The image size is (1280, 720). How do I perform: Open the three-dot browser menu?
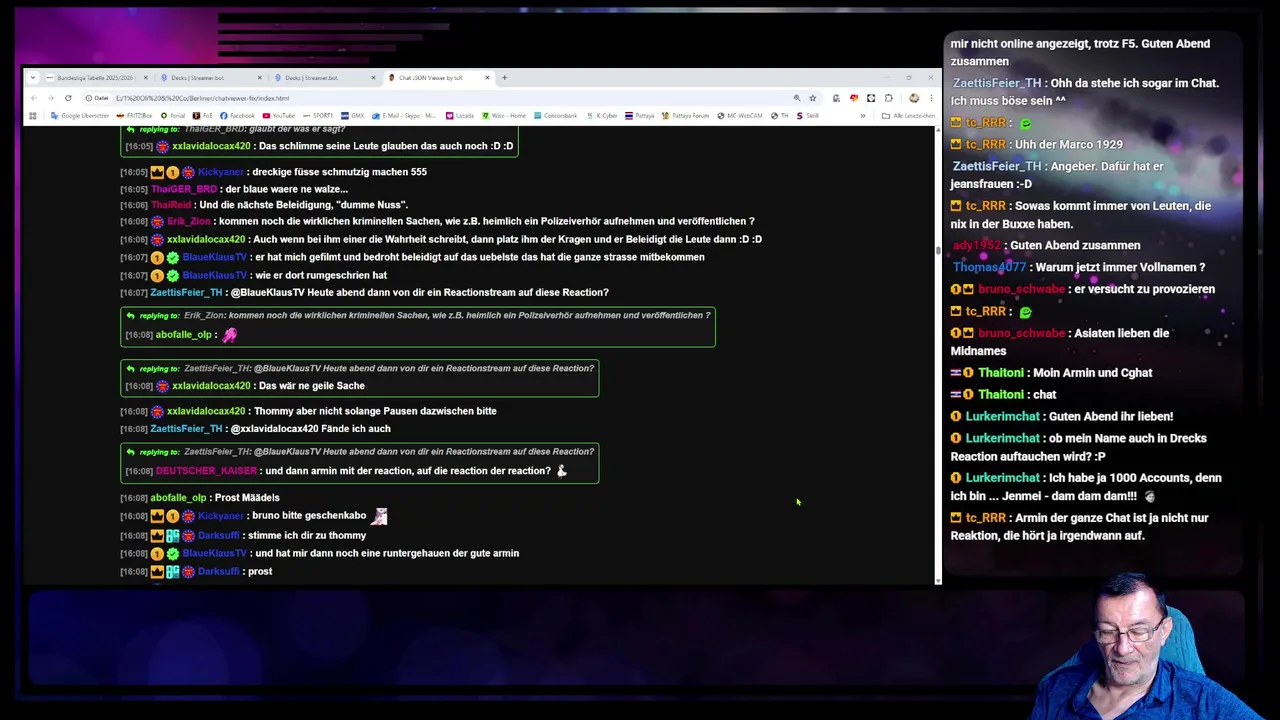[x=931, y=98]
